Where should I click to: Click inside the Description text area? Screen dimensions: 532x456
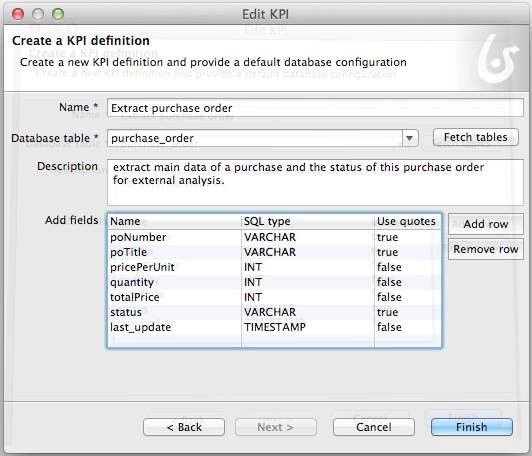315,182
